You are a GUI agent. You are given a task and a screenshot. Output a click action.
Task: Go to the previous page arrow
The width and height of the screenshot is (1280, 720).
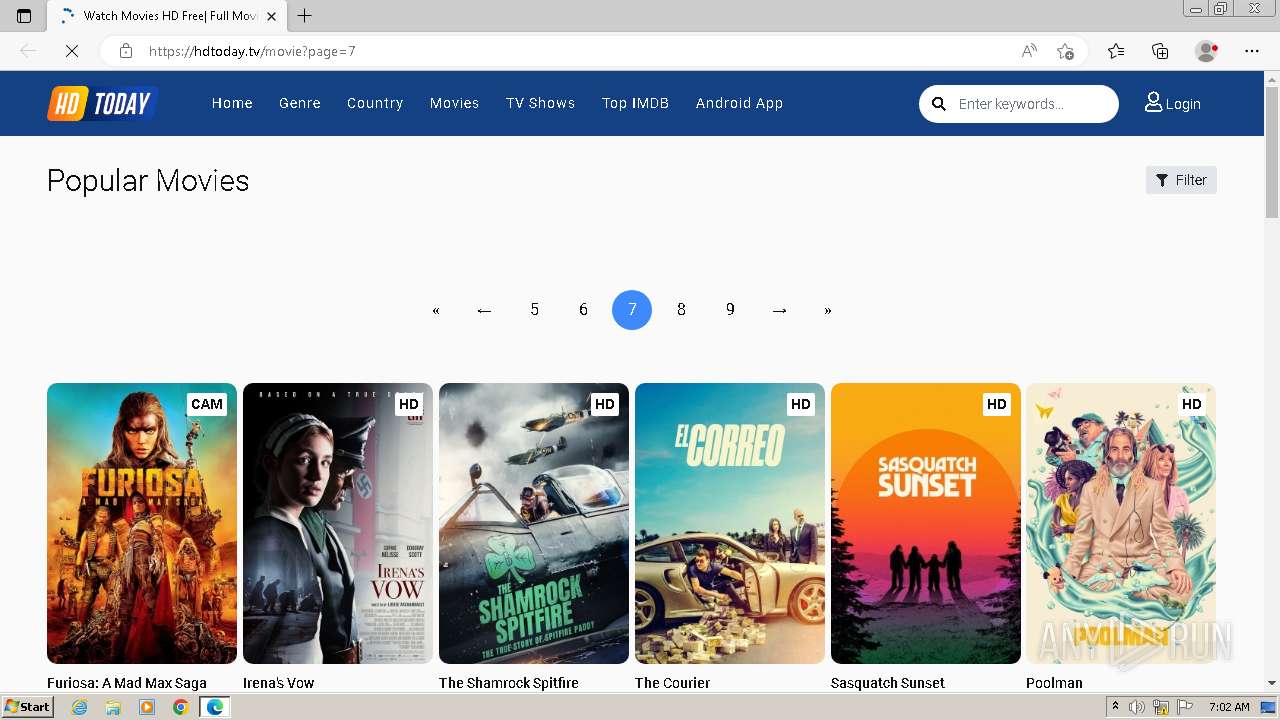pyautogui.click(x=485, y=310)
